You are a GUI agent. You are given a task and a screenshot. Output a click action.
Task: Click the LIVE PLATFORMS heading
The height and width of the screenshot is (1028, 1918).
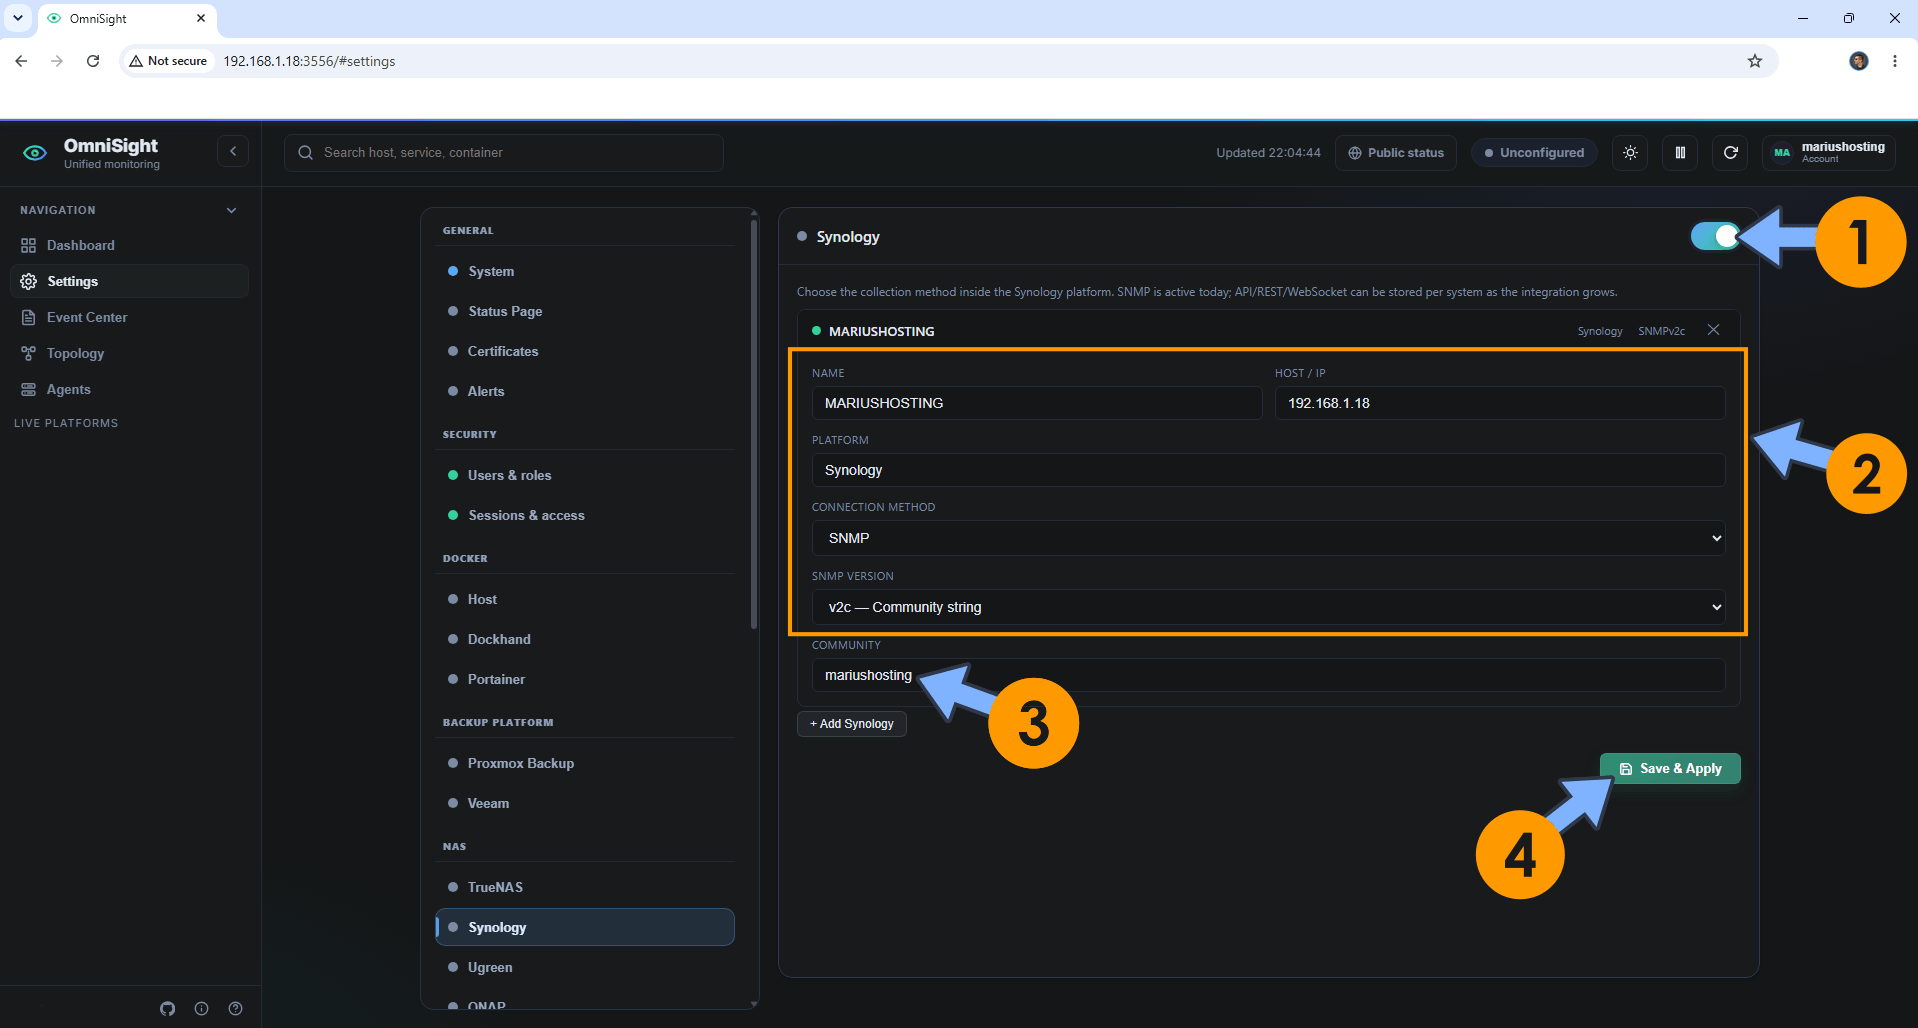(66, 423)
